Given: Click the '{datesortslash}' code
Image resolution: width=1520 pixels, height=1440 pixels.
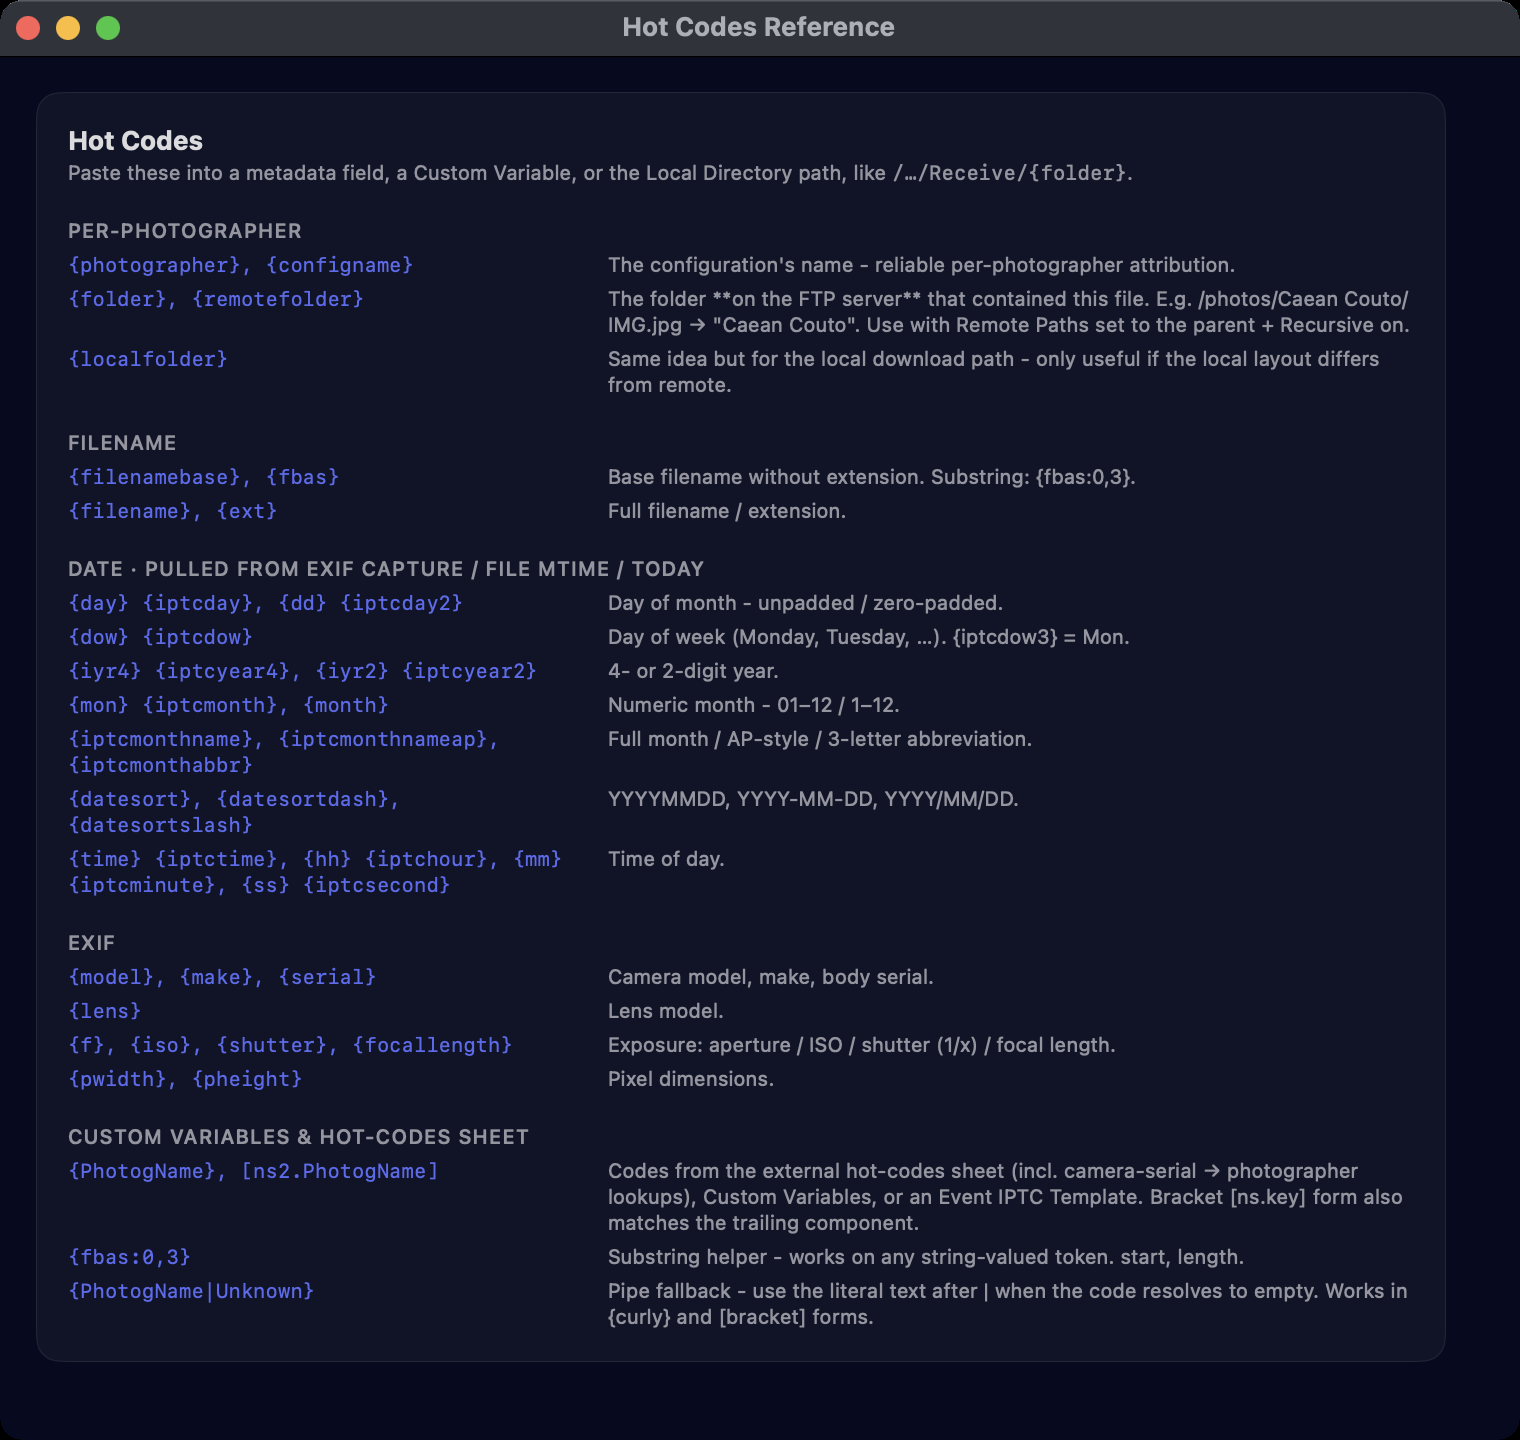Looking at the screenshot, I should (x=160, y=825).
